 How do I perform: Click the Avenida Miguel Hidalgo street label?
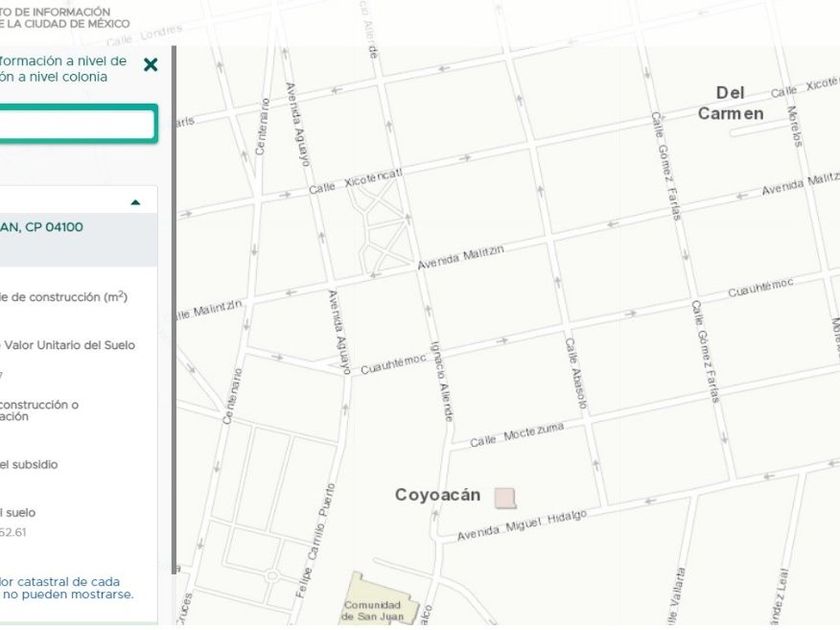[521, 523]
